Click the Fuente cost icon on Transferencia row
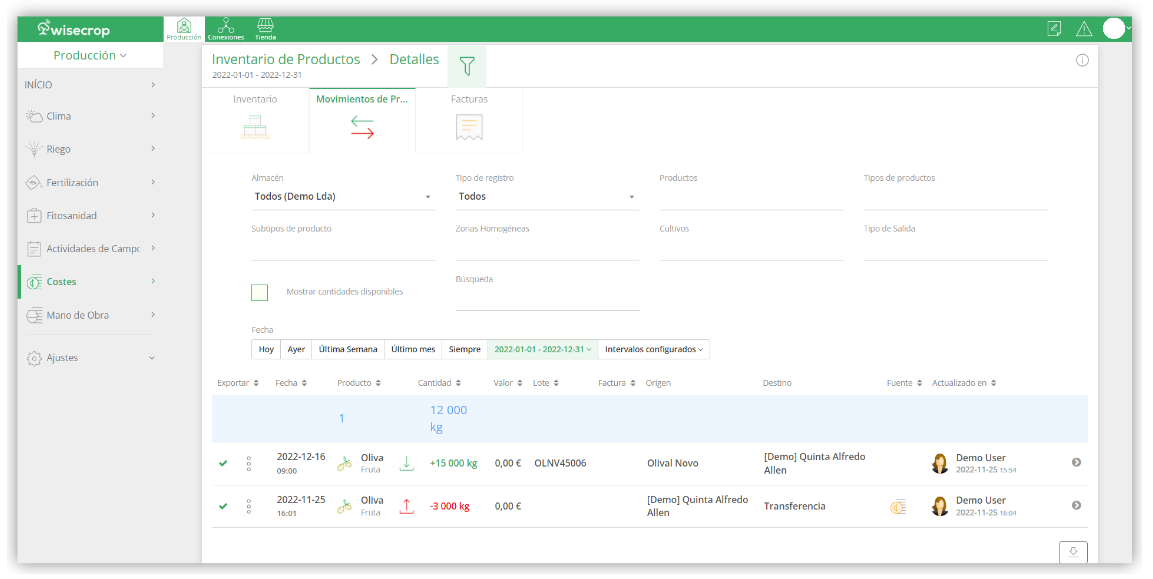1153x579 pixels. point(898,506)
